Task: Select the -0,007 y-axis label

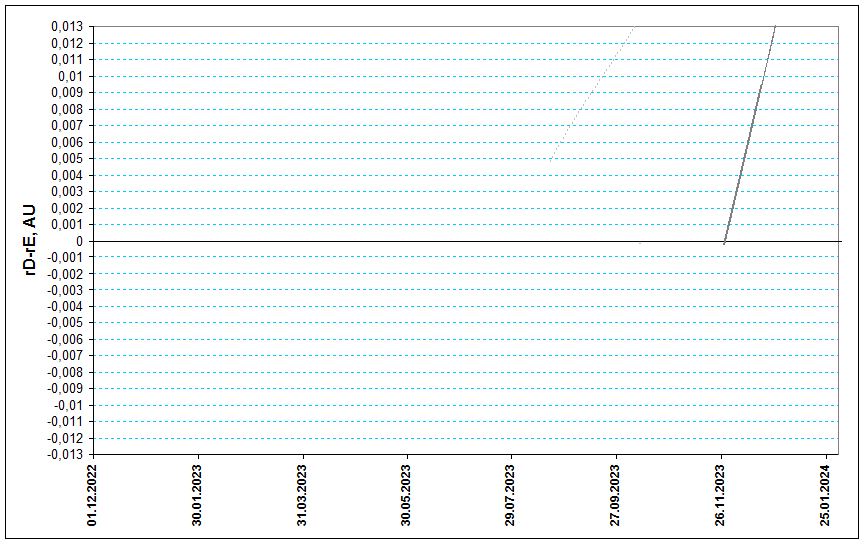Action: pos(65,356)
